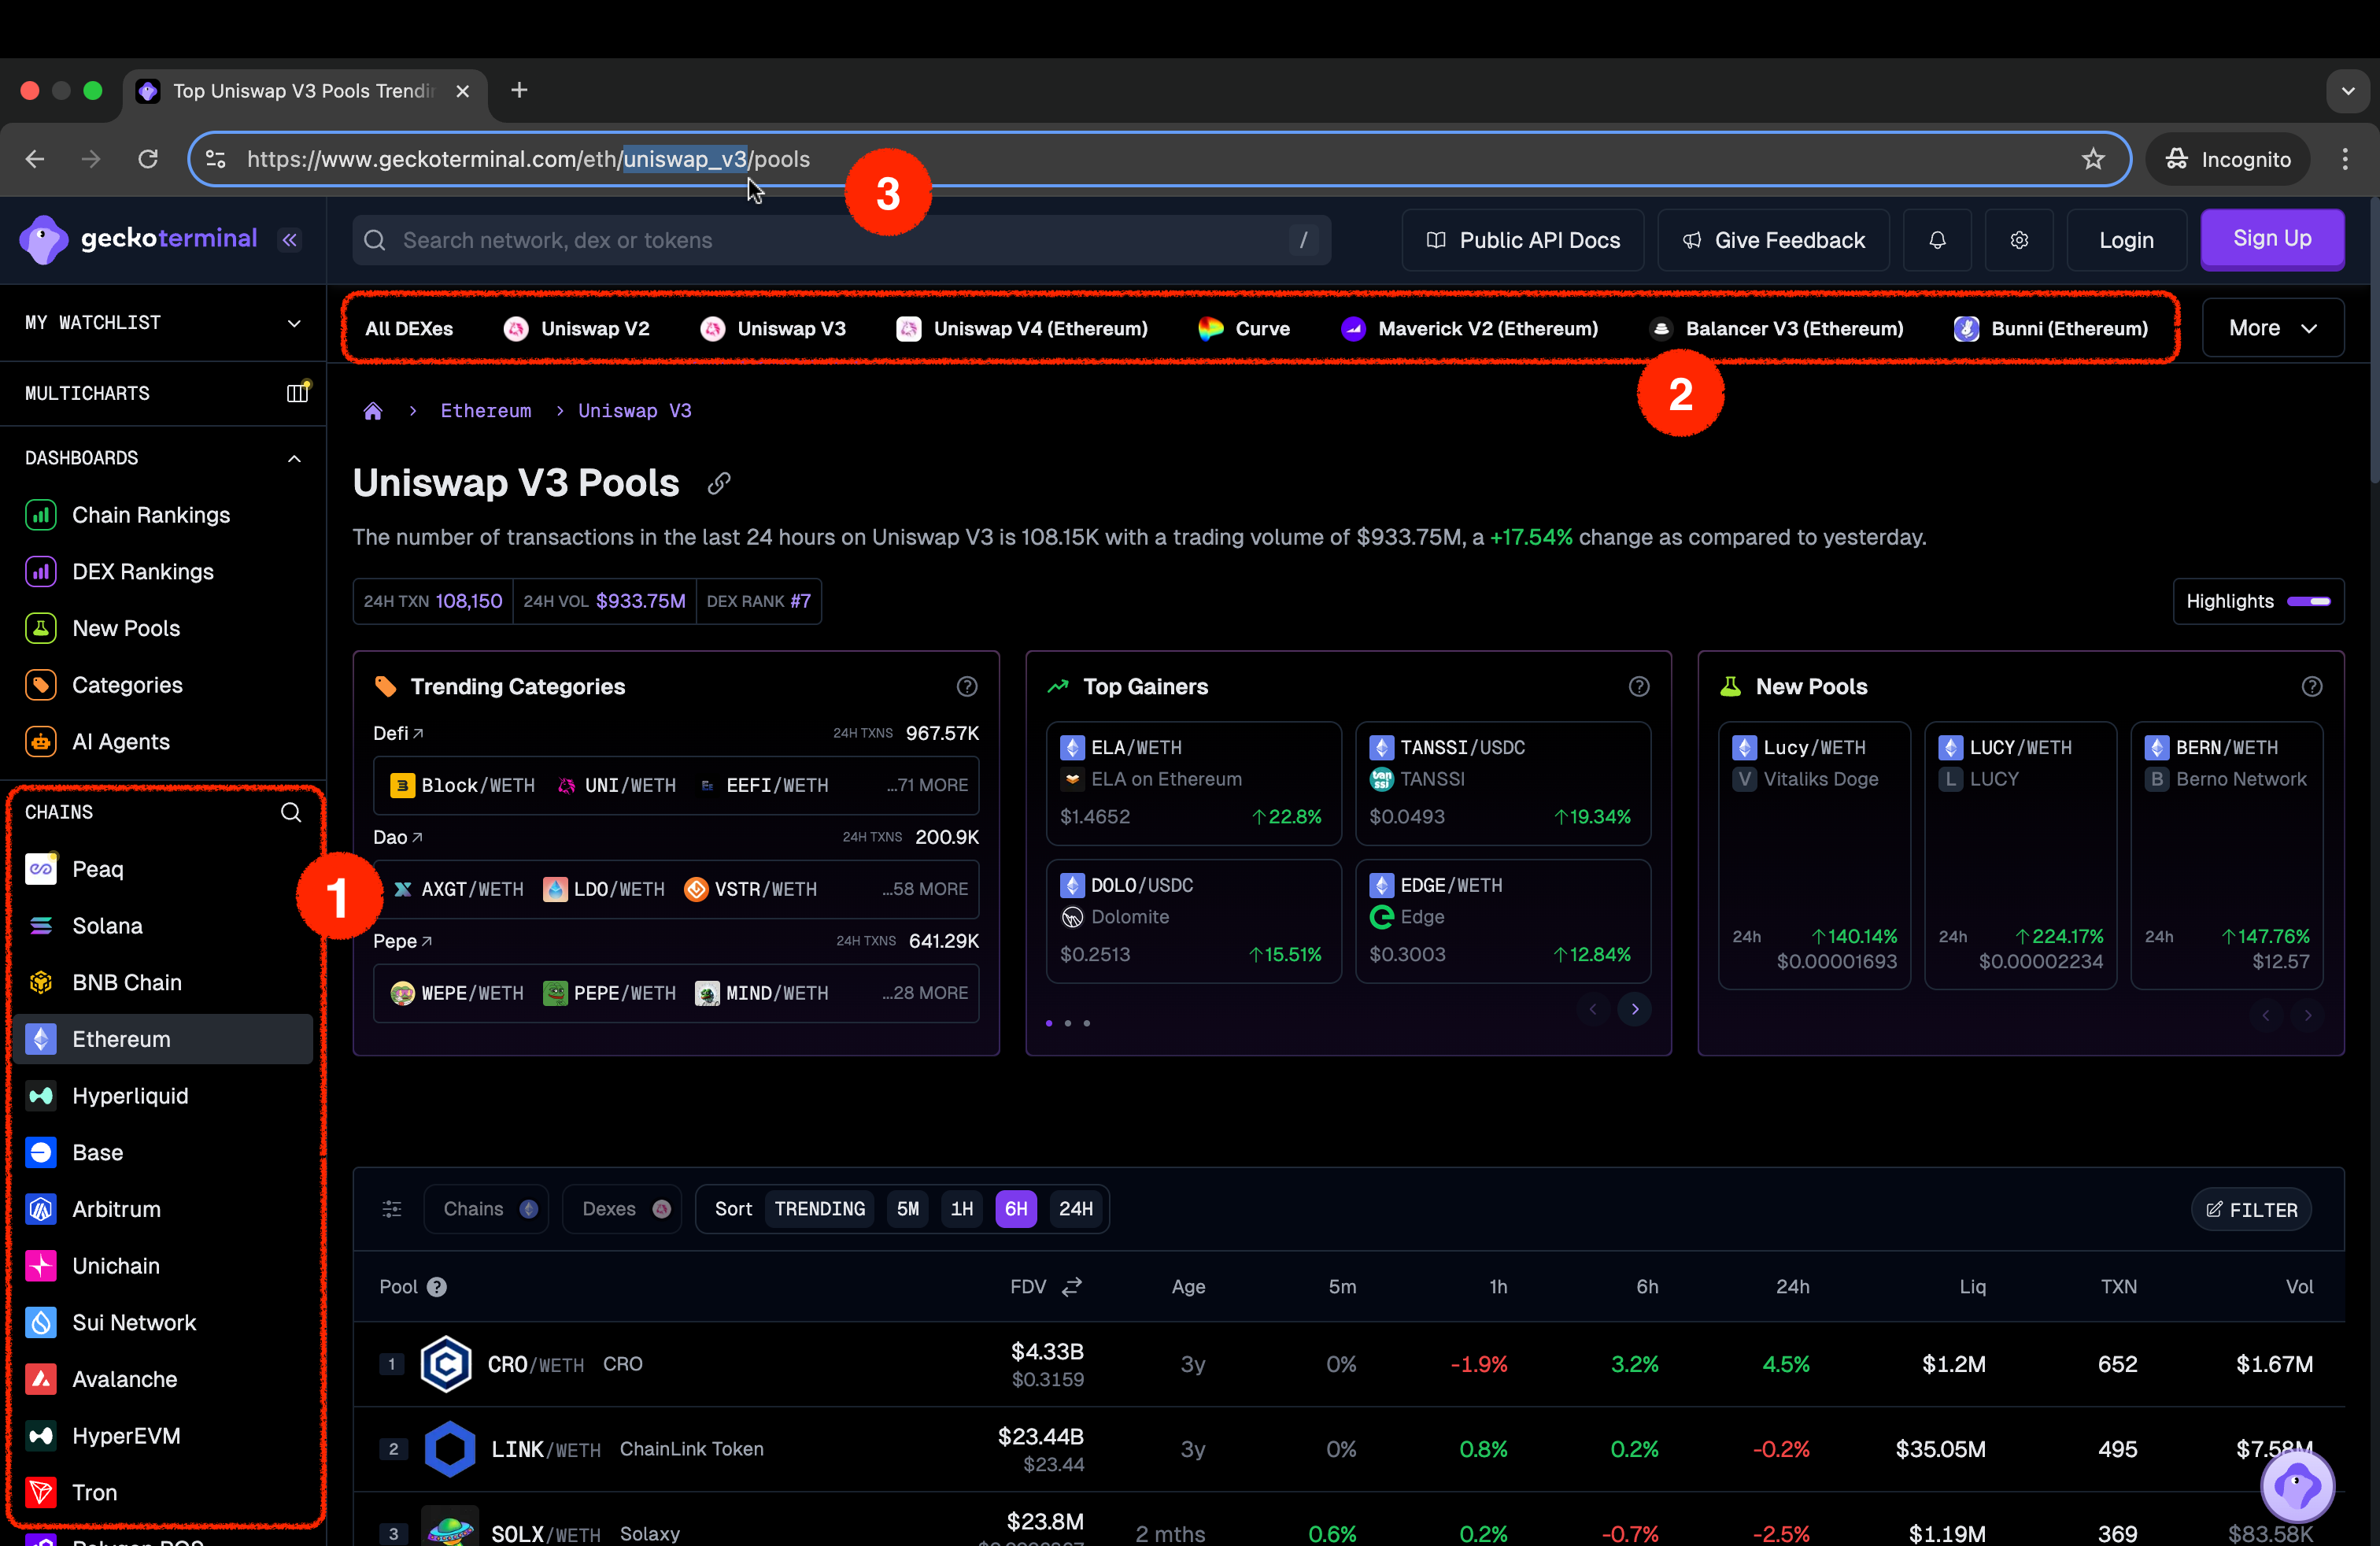Switch to the Uniswap V2 tab
The height and width of the screenshot is (1546, 2380).
577,328
